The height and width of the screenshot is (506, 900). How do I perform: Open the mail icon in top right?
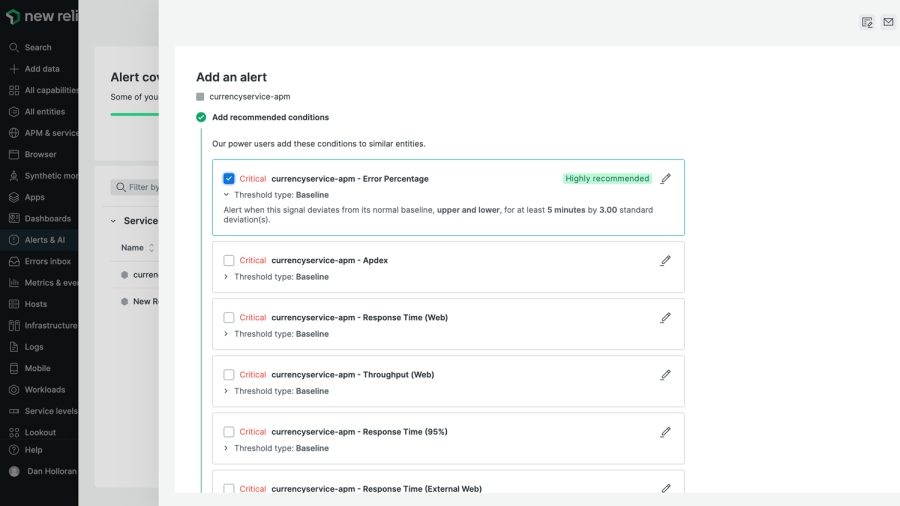(x=888, y=22)
